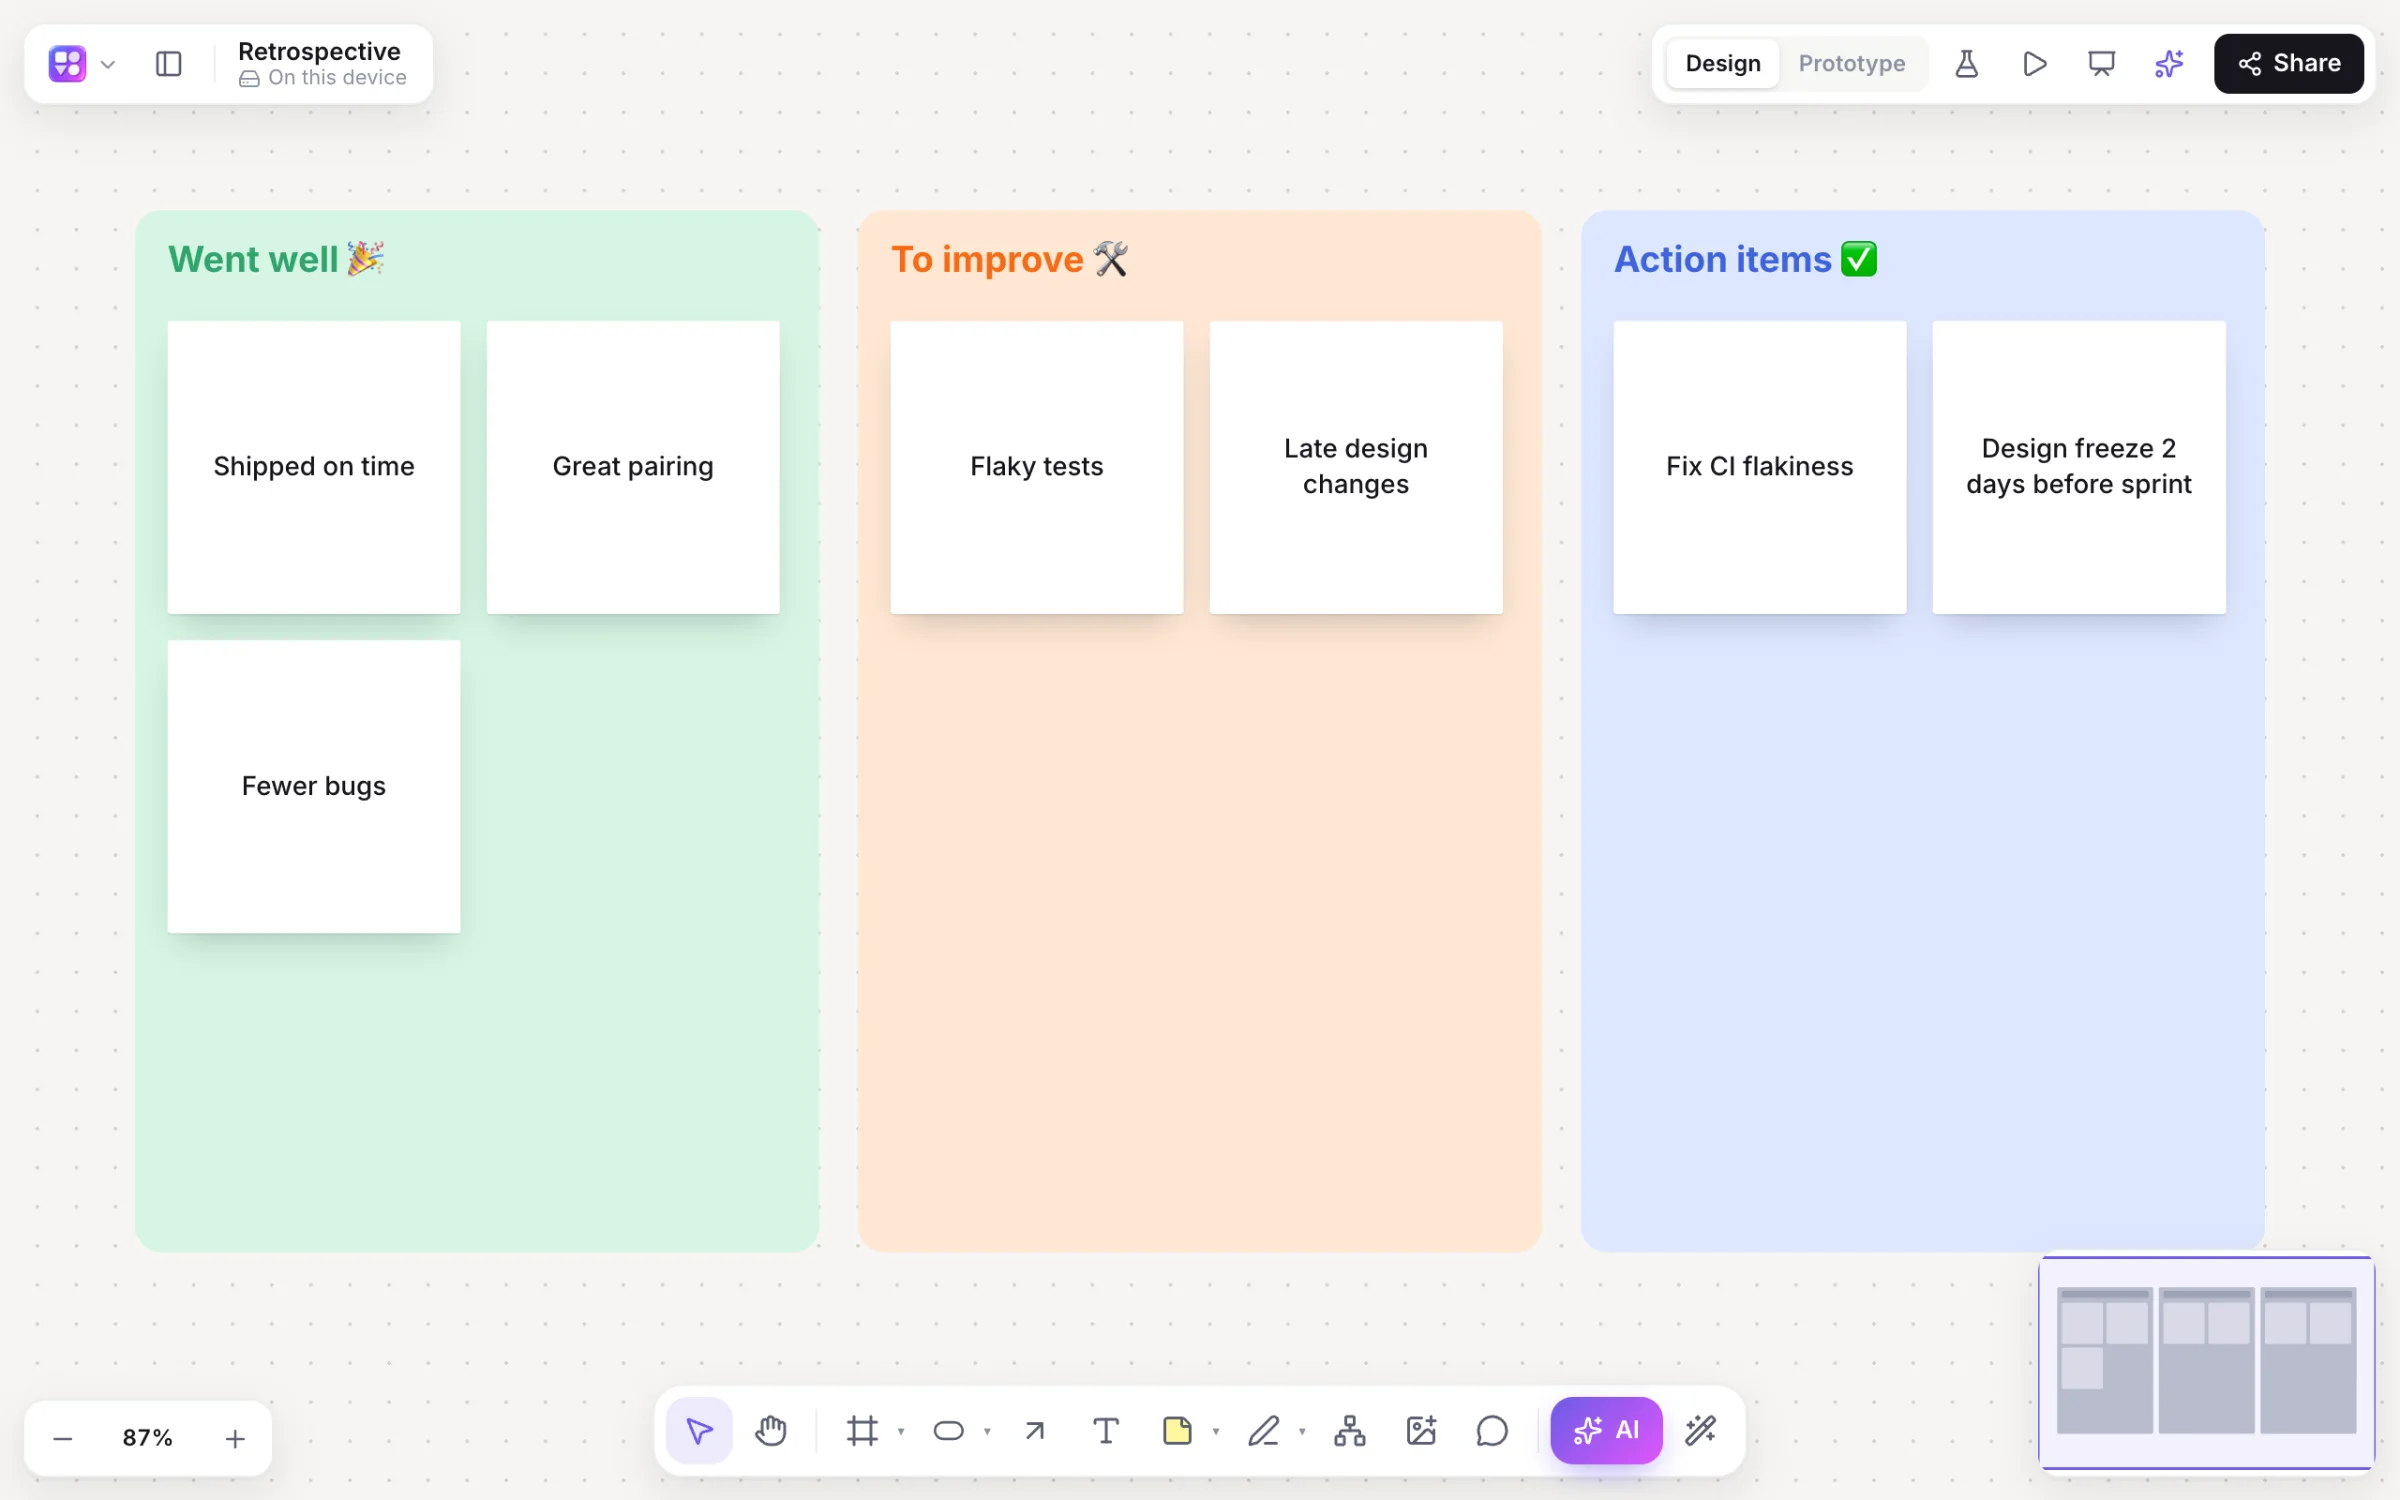Open the purple AI button
Viewport: 2400px width, 1500px height.
pos(1606,1431)
